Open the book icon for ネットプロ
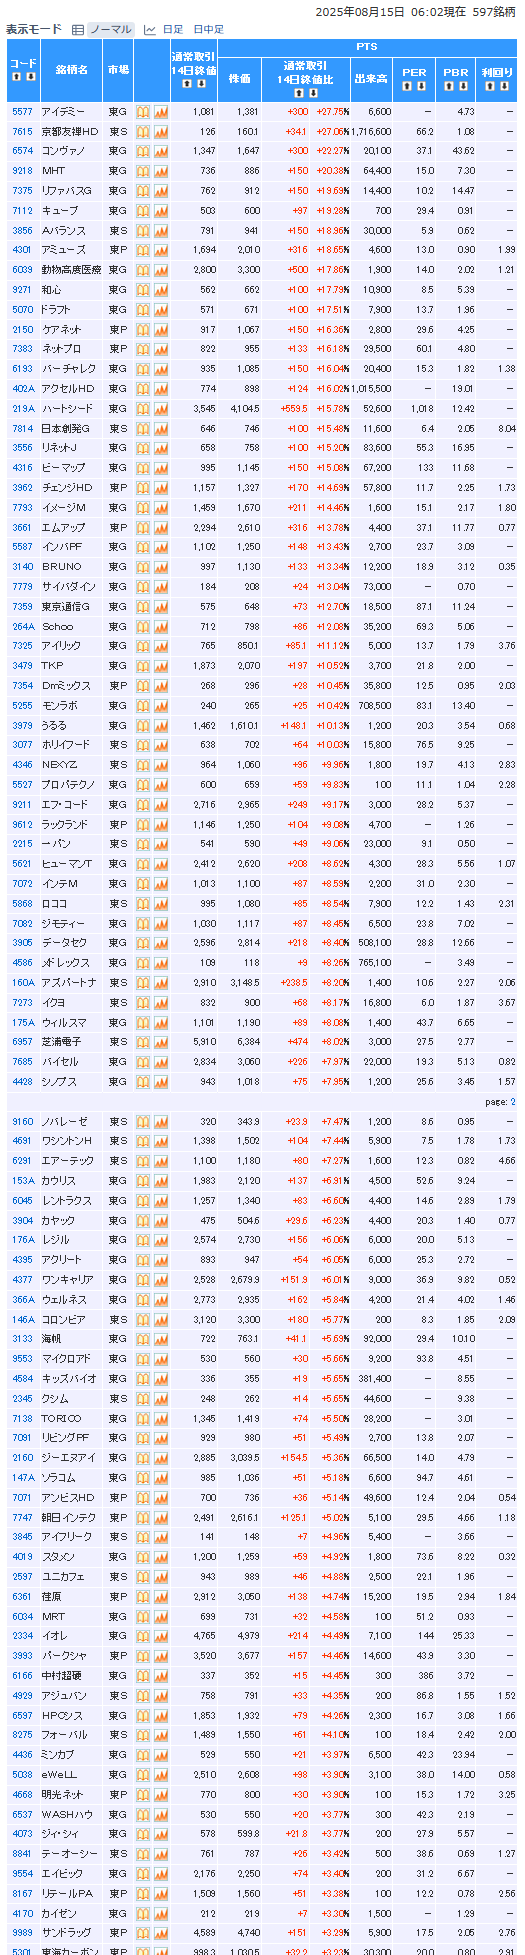This screenshot has width=525, height=1955. [x=143, y=349]
